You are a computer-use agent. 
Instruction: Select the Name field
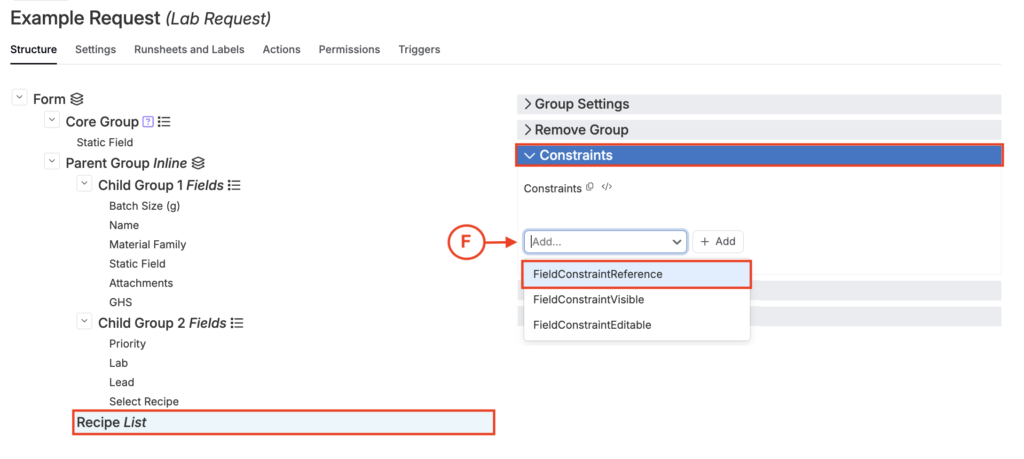coord(124,225)
